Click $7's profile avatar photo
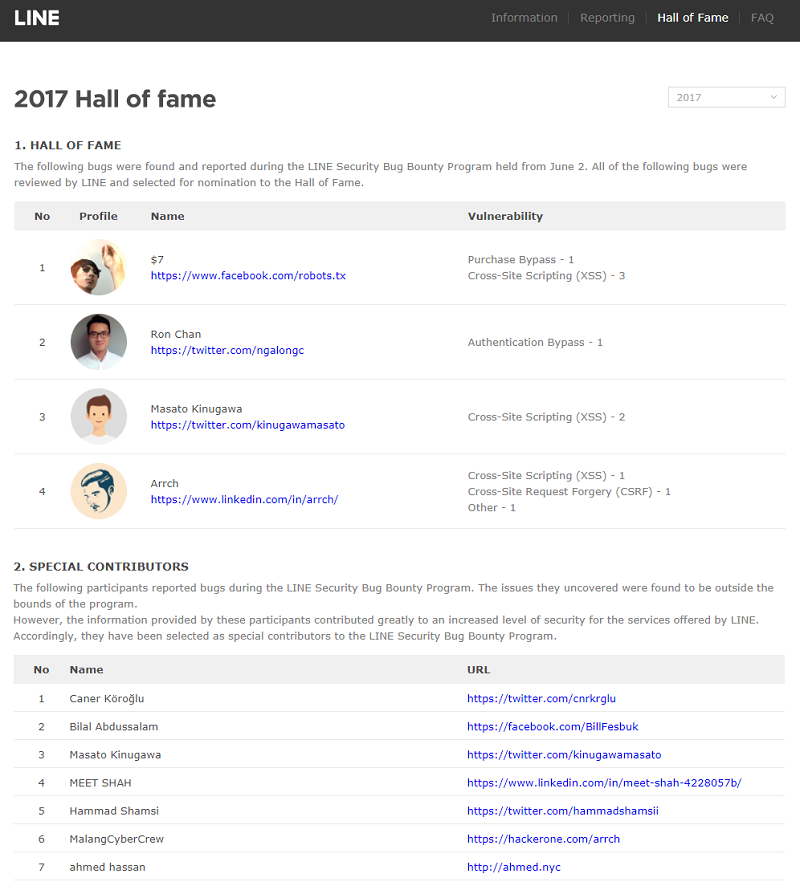The width and height of the screenshot is (800, 886). click(99, 267)
